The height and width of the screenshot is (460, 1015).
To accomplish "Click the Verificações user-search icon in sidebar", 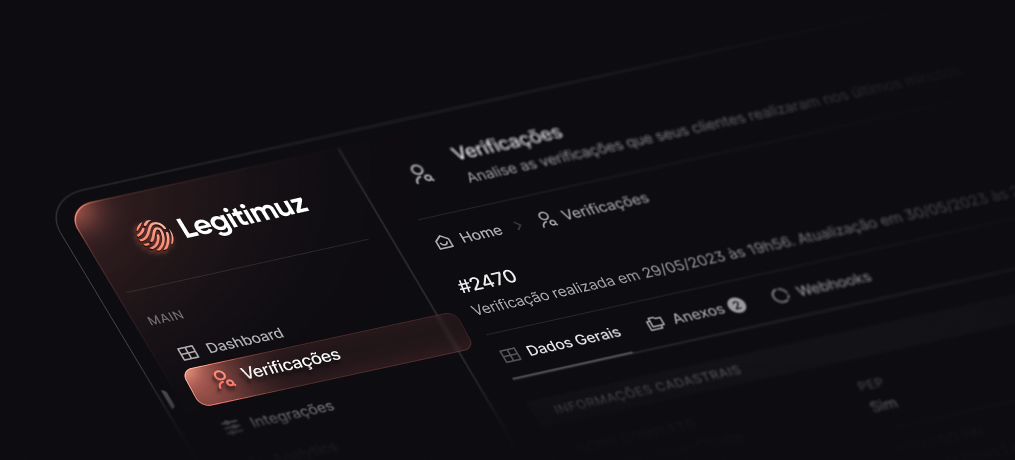I will click(225, 380).
